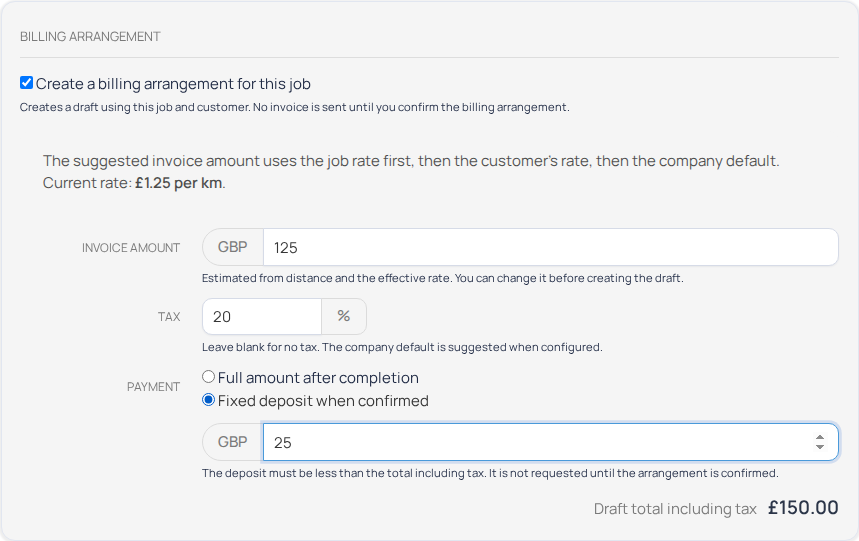Increase deposit with the stepper up arrow
This screenshot has height=541, width=859.
tap(820, 437)
